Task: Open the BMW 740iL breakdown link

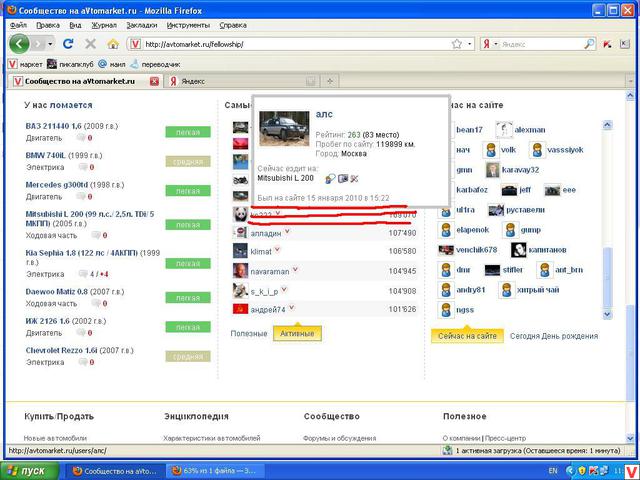Action: (x=46, y=156)
